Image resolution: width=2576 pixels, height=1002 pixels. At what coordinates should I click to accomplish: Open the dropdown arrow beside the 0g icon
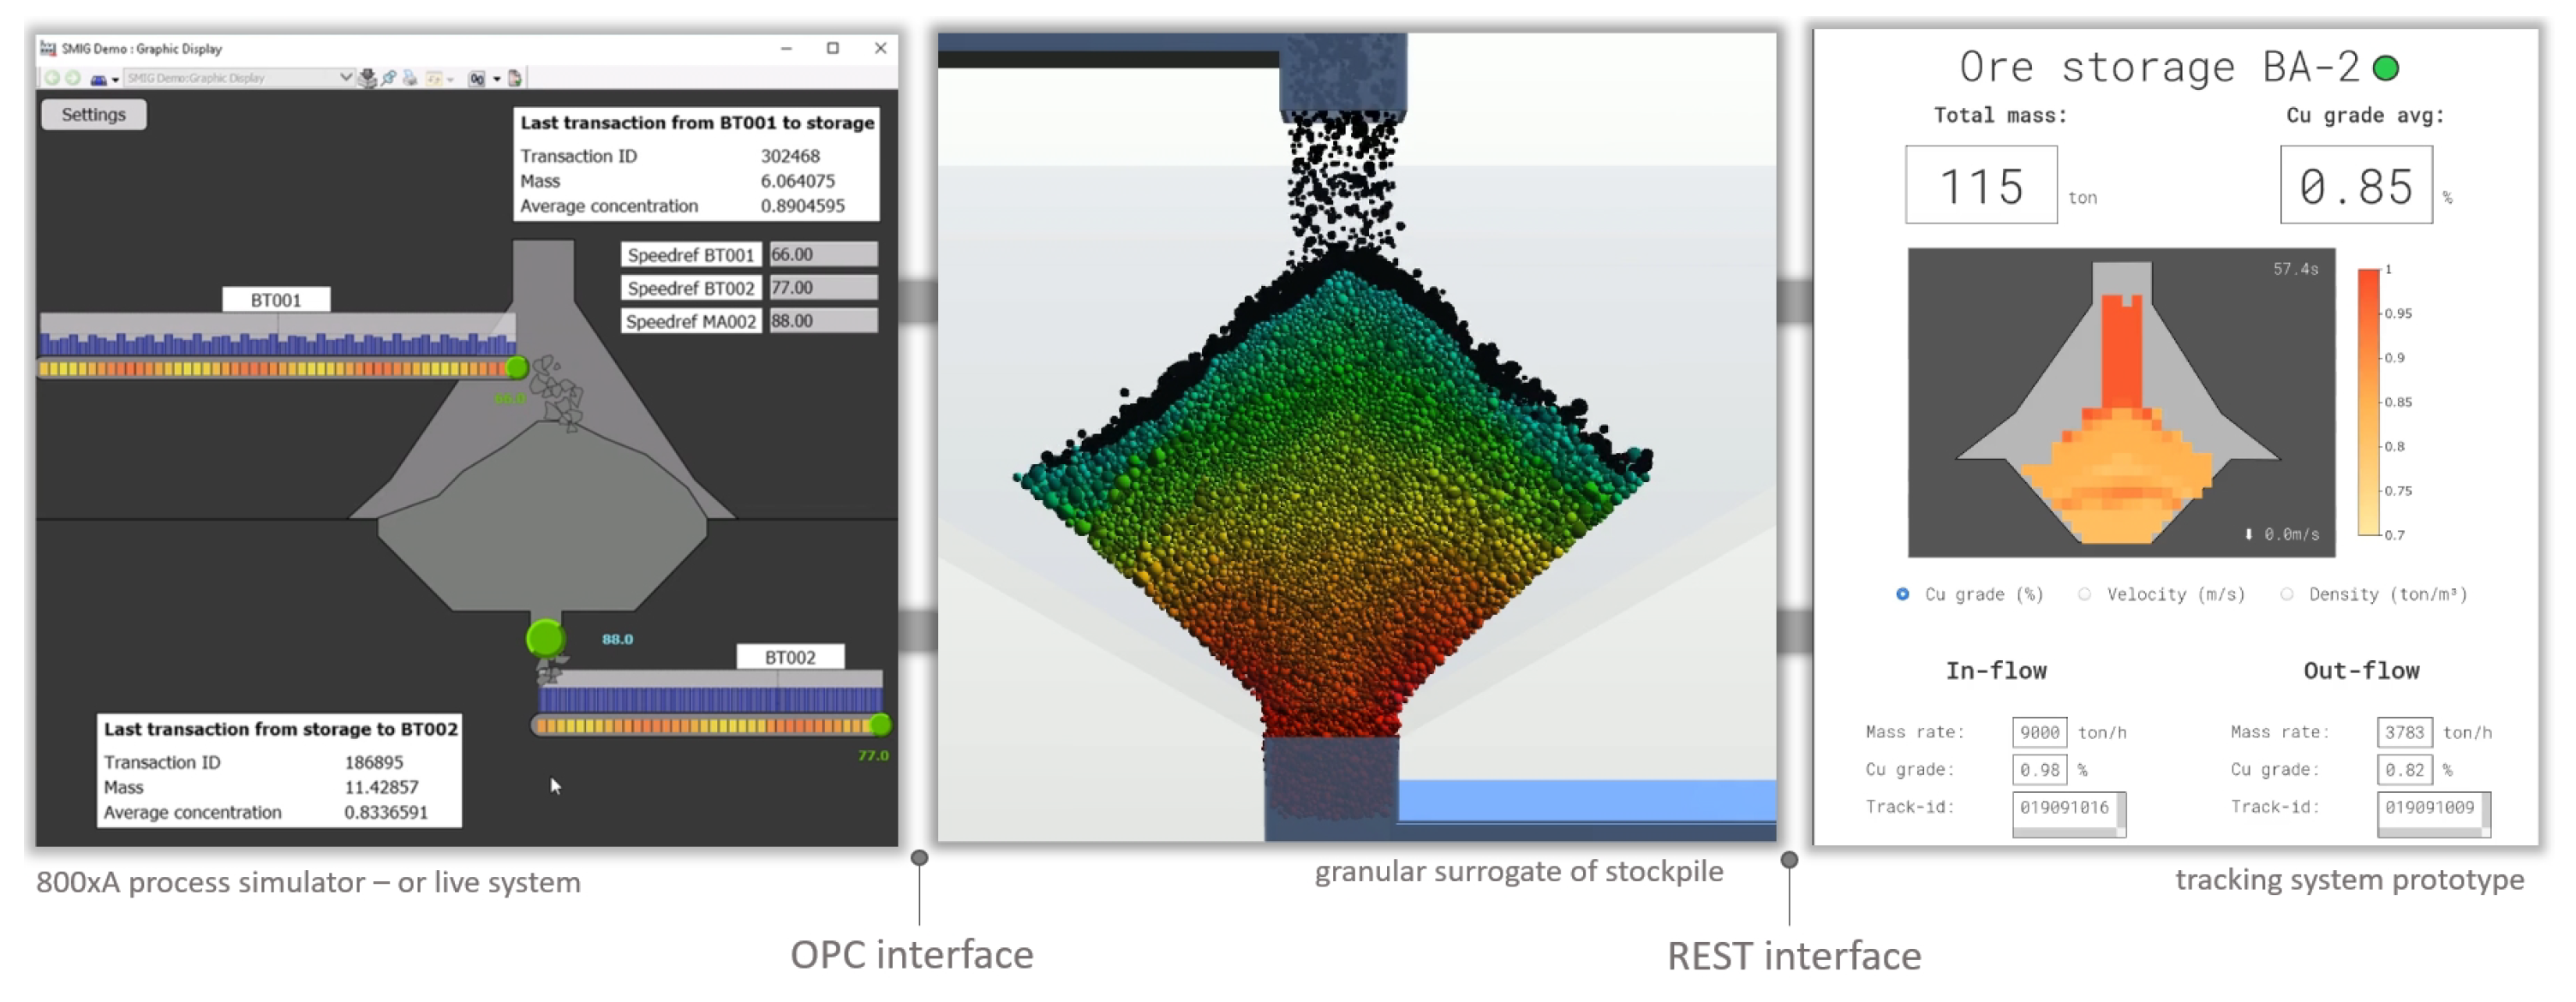pyautogui.click(x=497, y=79)
